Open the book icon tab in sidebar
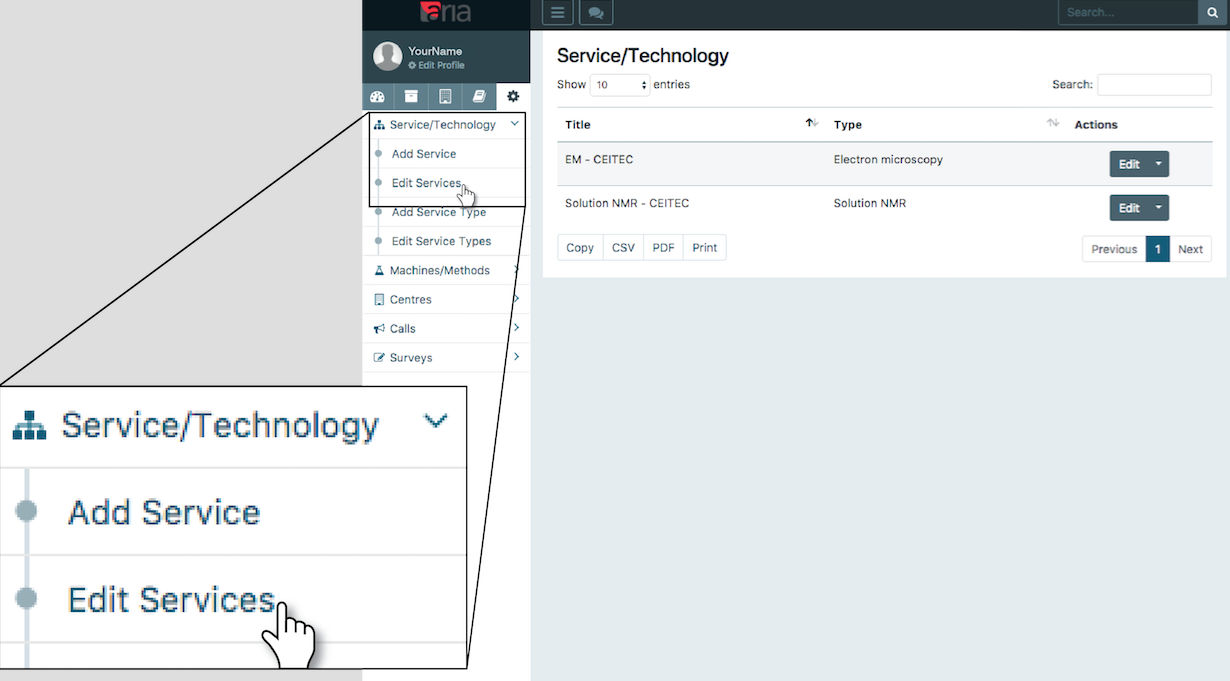The height and width of the screenshot is (681, 1230). (x=479, y=97)
